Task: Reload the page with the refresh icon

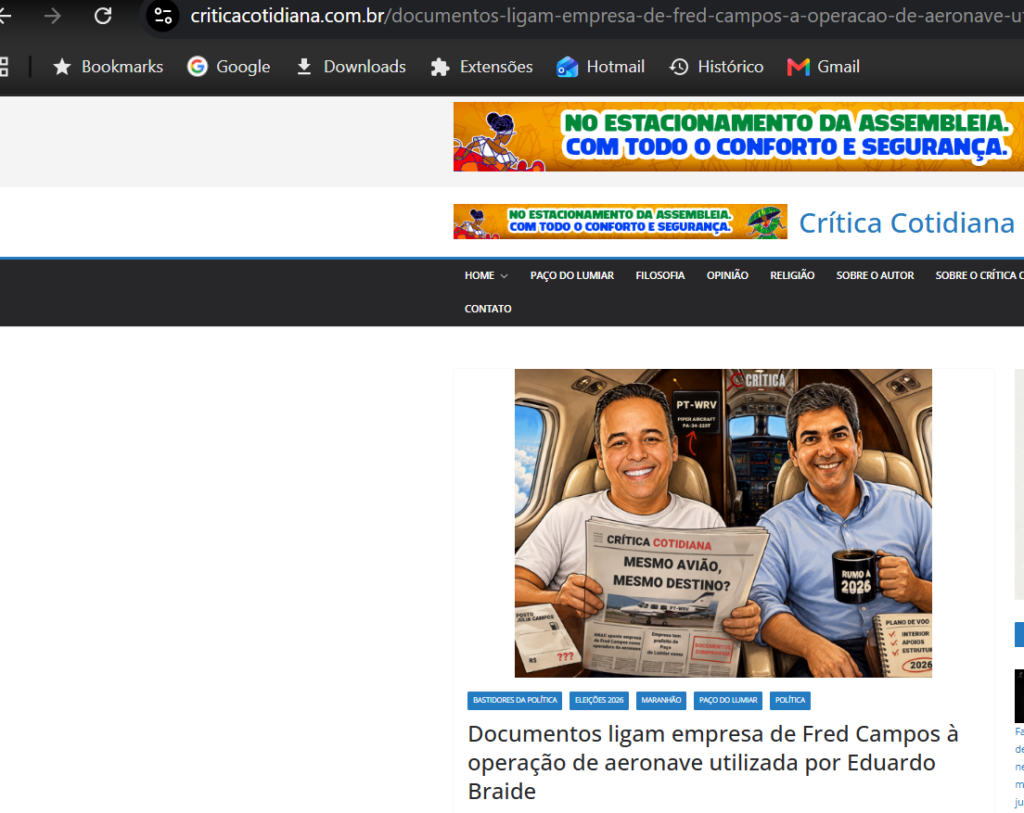Action: [103, 15]
